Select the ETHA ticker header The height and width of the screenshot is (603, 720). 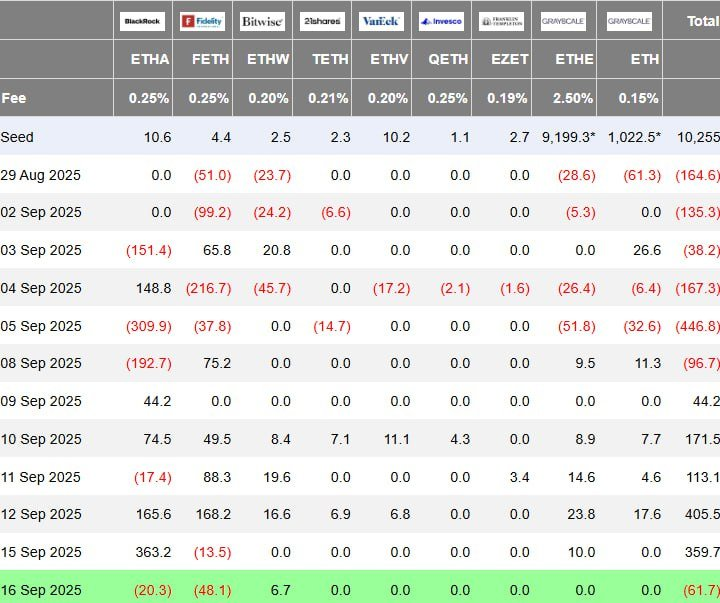pyautogui.click(x=150, y=59)
